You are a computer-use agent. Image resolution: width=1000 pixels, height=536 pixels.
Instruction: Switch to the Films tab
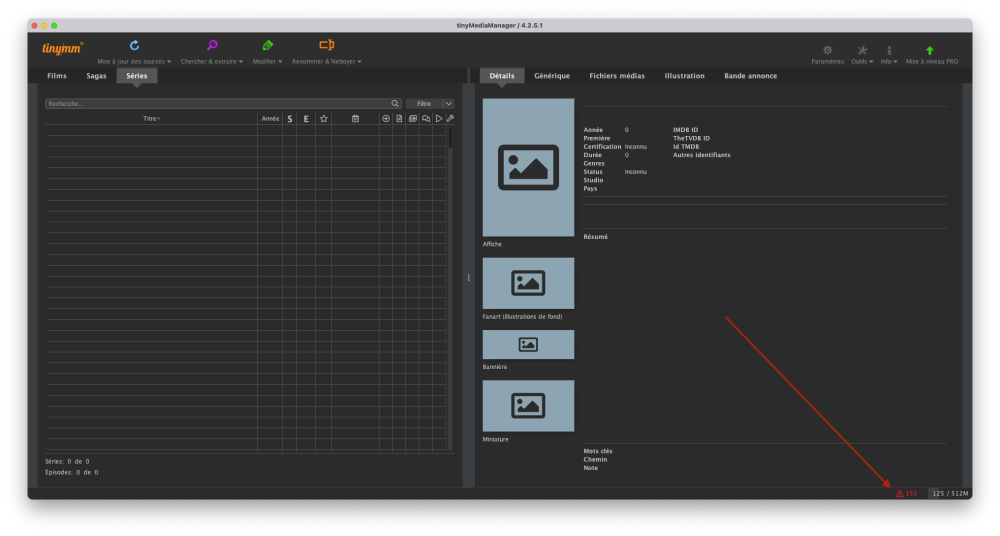point(57,76)
